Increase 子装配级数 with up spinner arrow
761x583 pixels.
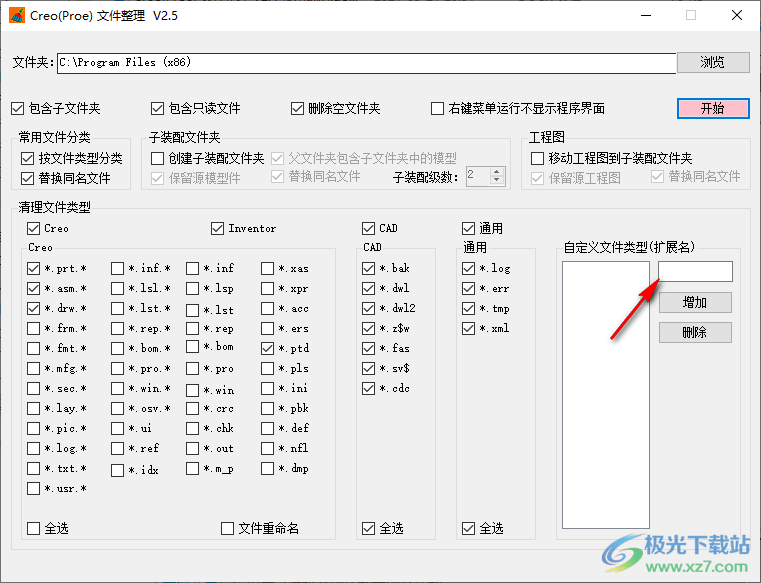(x=496, y=172)
